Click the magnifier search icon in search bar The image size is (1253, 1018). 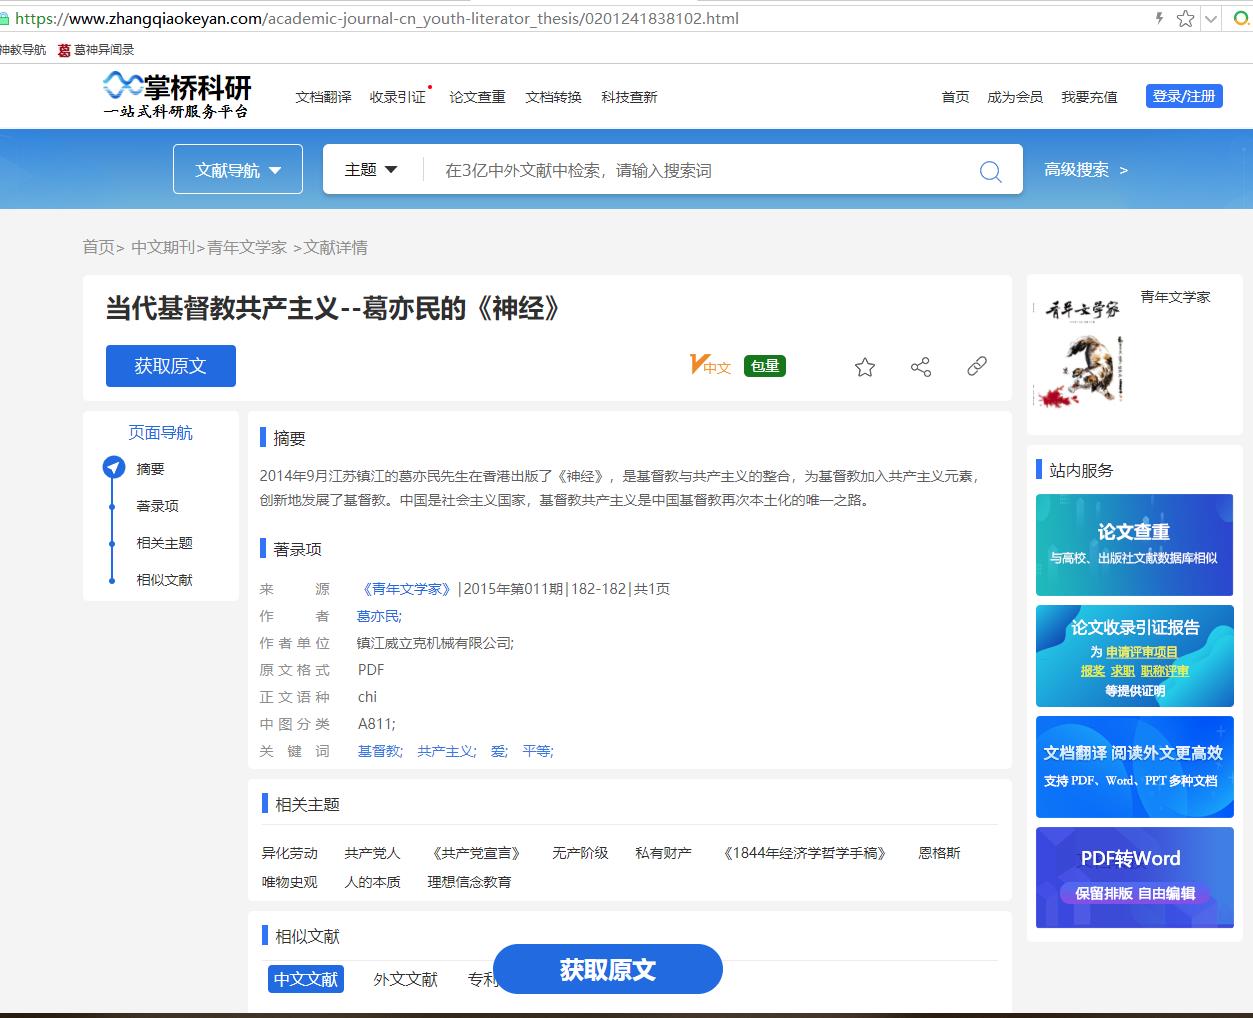coord(990,171)
